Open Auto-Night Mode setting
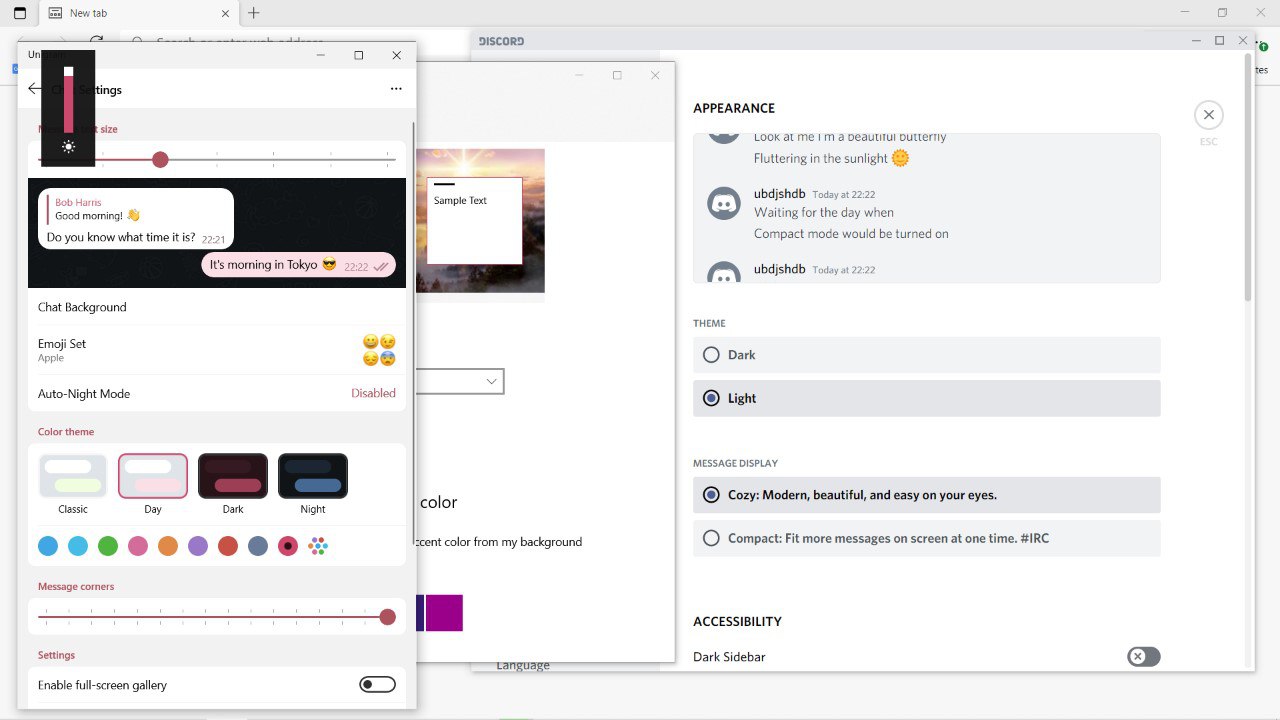The image size is (1280, 720). [217, 393]
